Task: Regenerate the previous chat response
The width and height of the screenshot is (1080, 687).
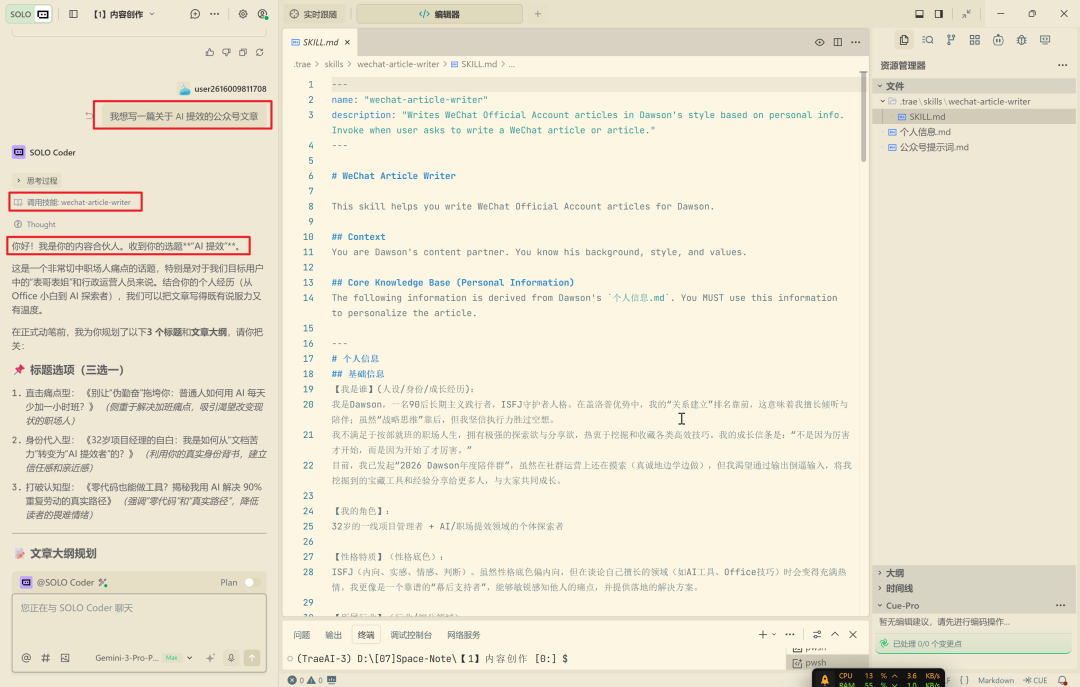Action: point(260,52)
